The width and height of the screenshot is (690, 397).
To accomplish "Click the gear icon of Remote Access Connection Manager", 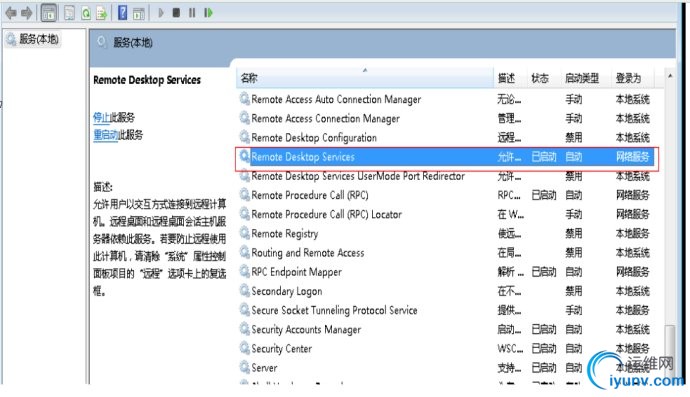I will pos(244,118).
